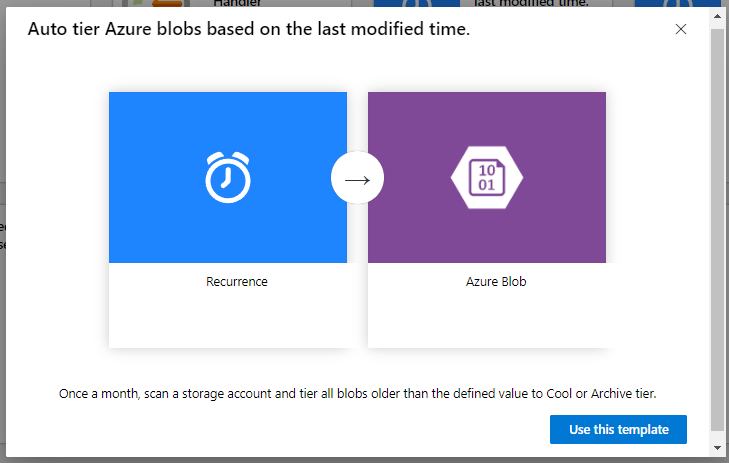Click the arrow circle between the tiles

click(x=357, y=178)
